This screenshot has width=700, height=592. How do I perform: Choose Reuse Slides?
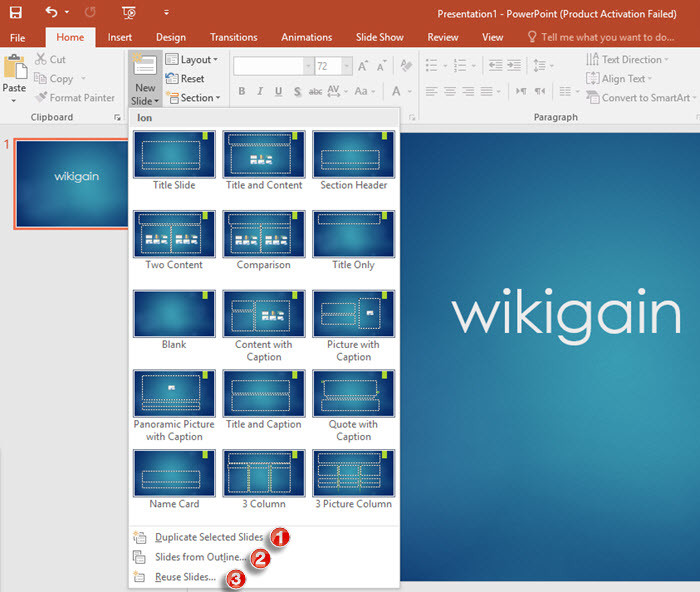185,577
